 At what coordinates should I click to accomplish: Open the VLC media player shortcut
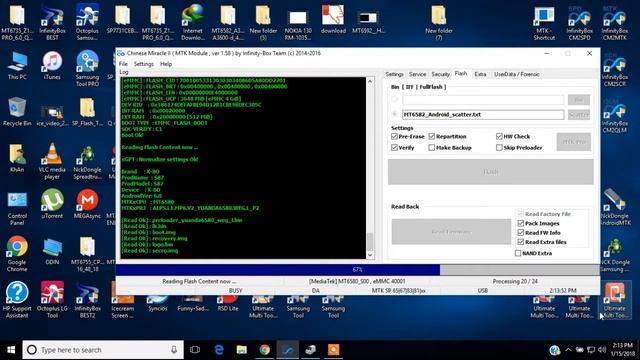coord(52,161)
